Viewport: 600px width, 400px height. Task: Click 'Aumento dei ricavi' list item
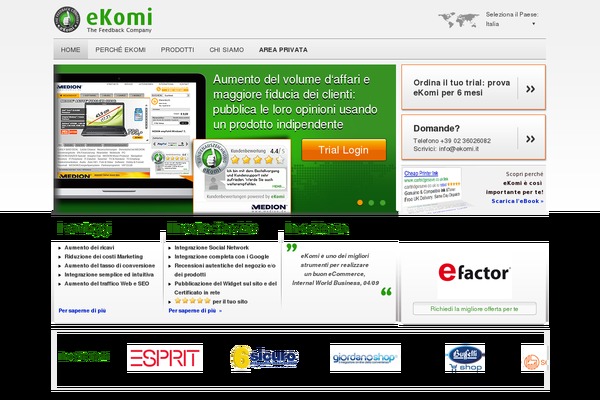pos(89,248)
